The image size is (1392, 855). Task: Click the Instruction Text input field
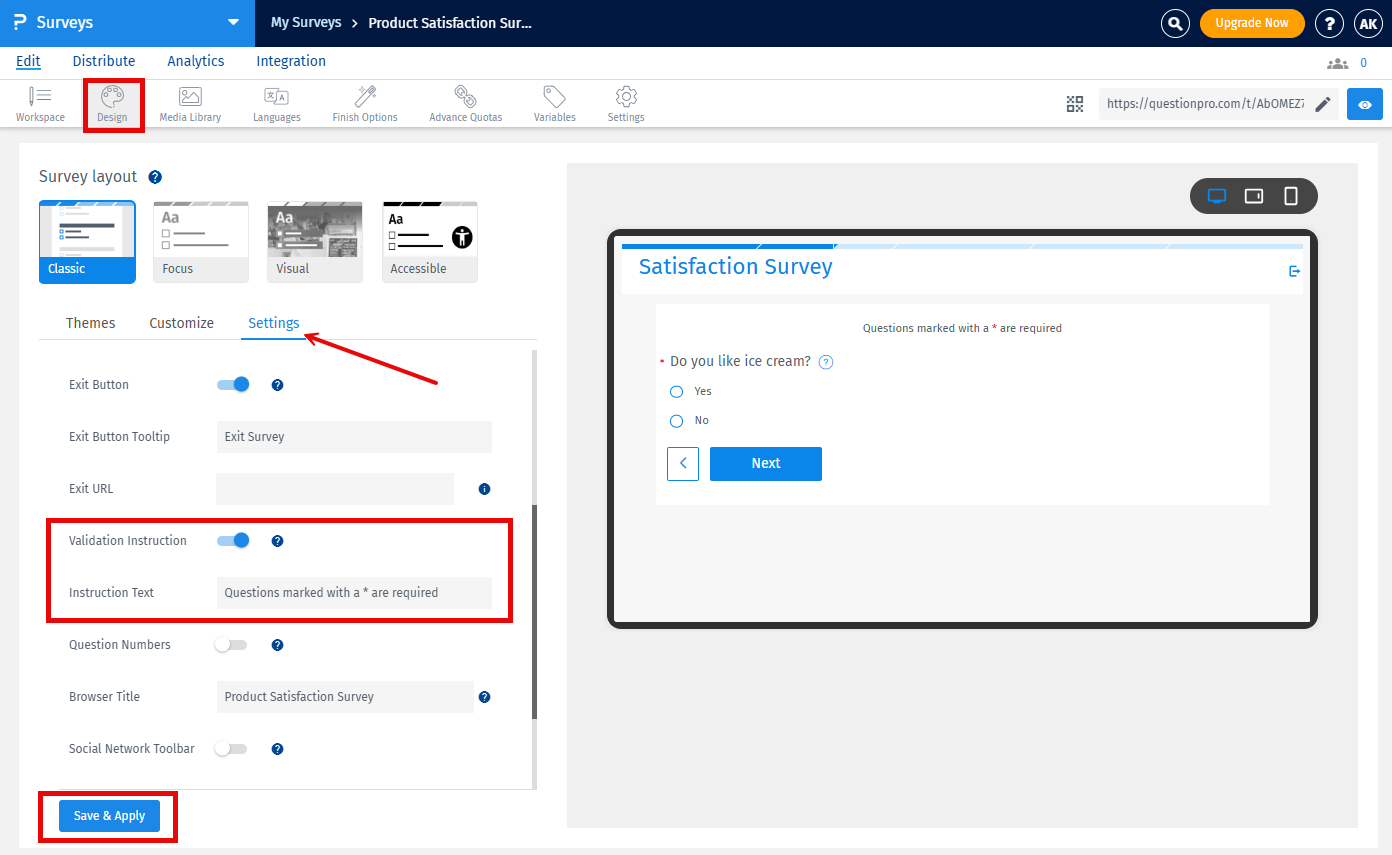pyautogui.click(x=354, y=592)
